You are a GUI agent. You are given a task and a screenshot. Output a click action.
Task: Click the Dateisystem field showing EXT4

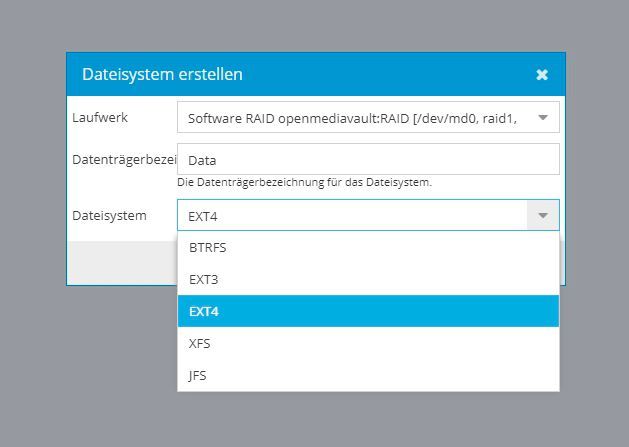point(352,215)
